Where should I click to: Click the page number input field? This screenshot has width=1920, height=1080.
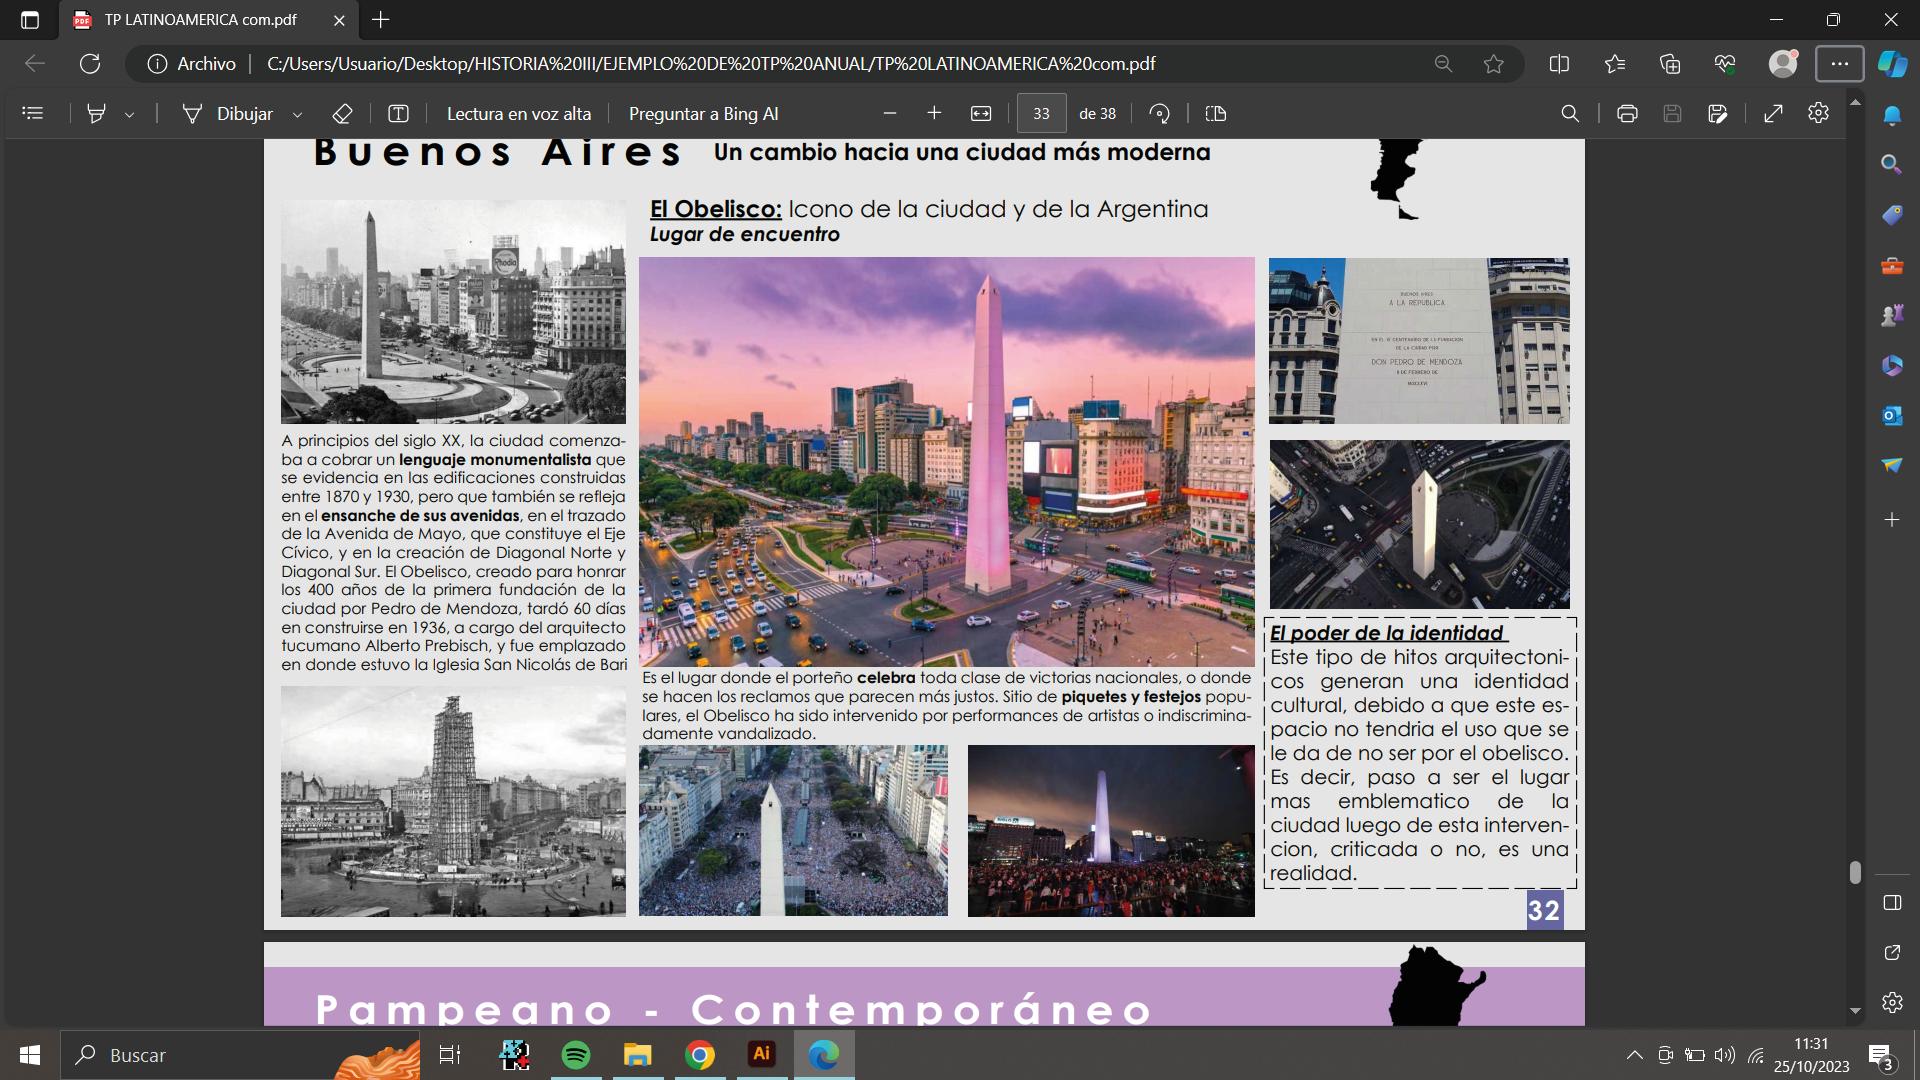click(1041, 114)
